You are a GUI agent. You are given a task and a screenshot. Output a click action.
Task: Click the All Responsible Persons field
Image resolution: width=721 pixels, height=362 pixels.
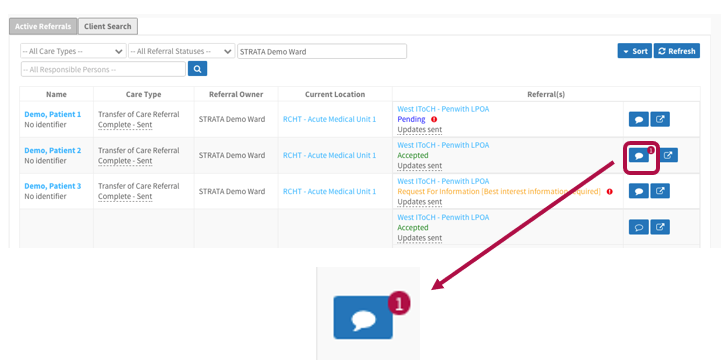[103, 69]
